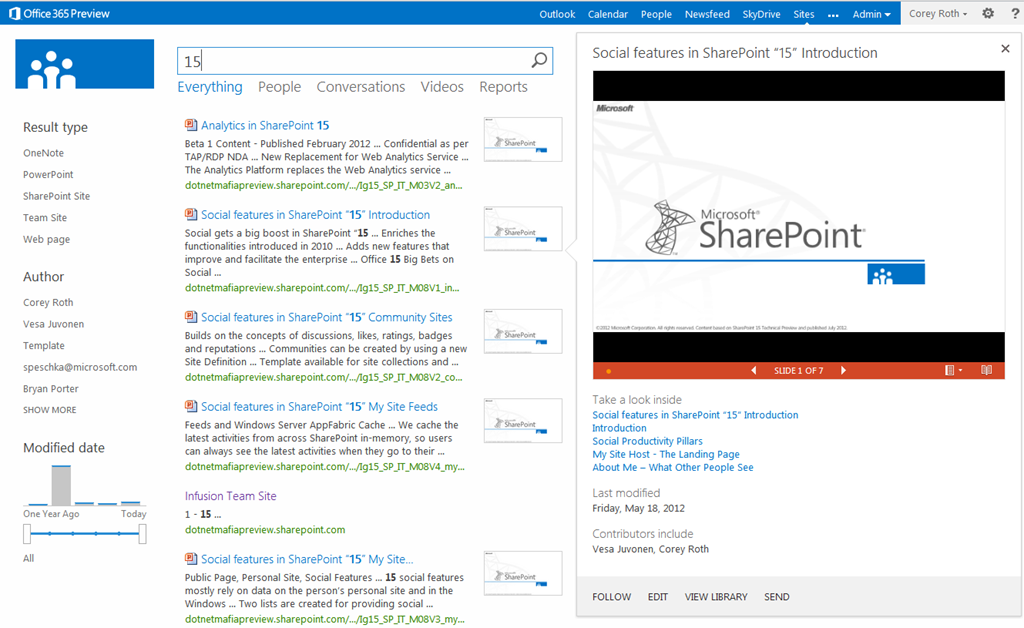Filter by author Corey Roth
The image size is (1024, 628).
(x=48, y=302)
